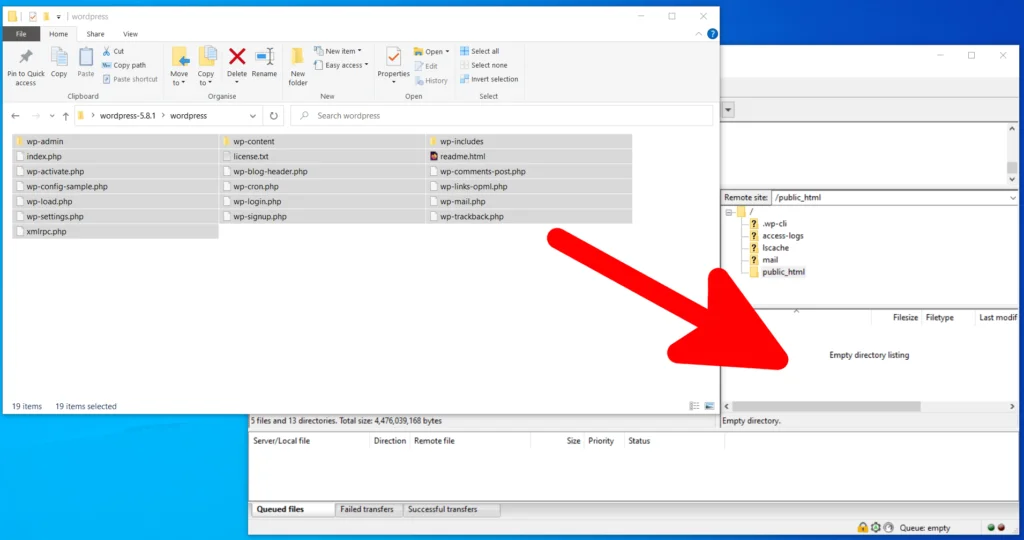
Task: Select lscache folder in remote tree
Action: (x=775, y=248)
